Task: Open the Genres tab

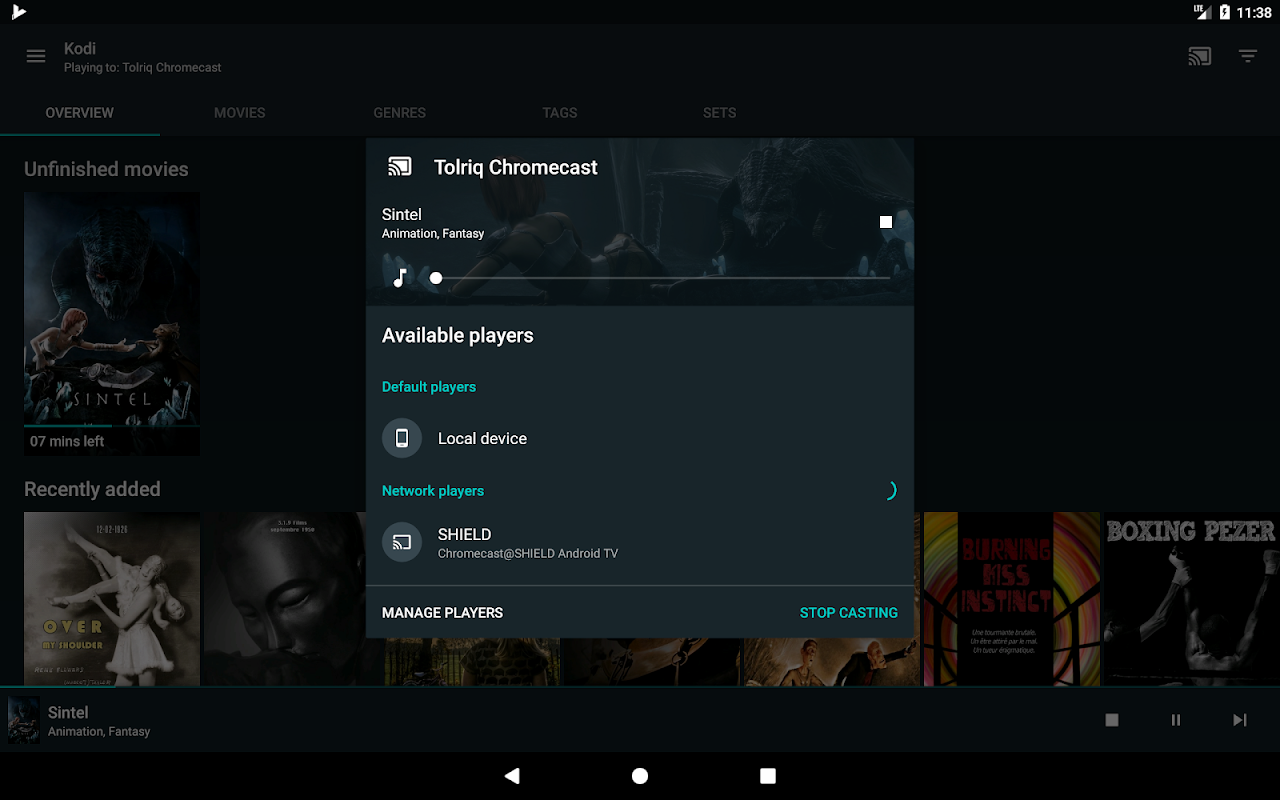Action: coord(400,113)
